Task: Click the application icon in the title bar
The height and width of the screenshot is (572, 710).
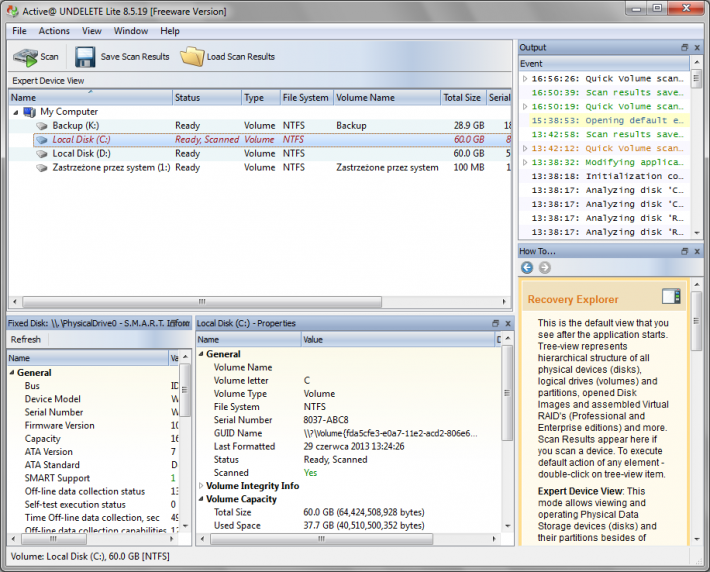Action: pos(13,11)
